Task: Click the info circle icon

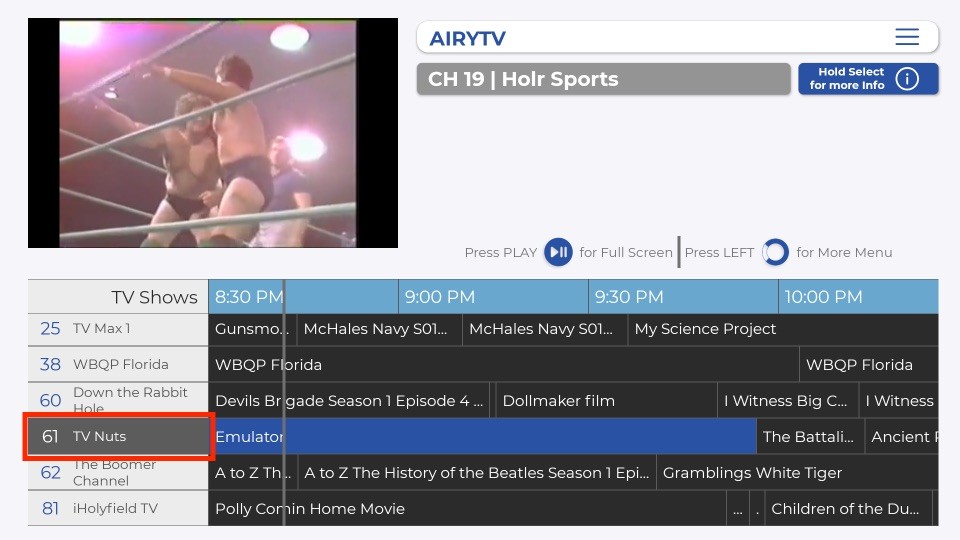Action: 907,78
